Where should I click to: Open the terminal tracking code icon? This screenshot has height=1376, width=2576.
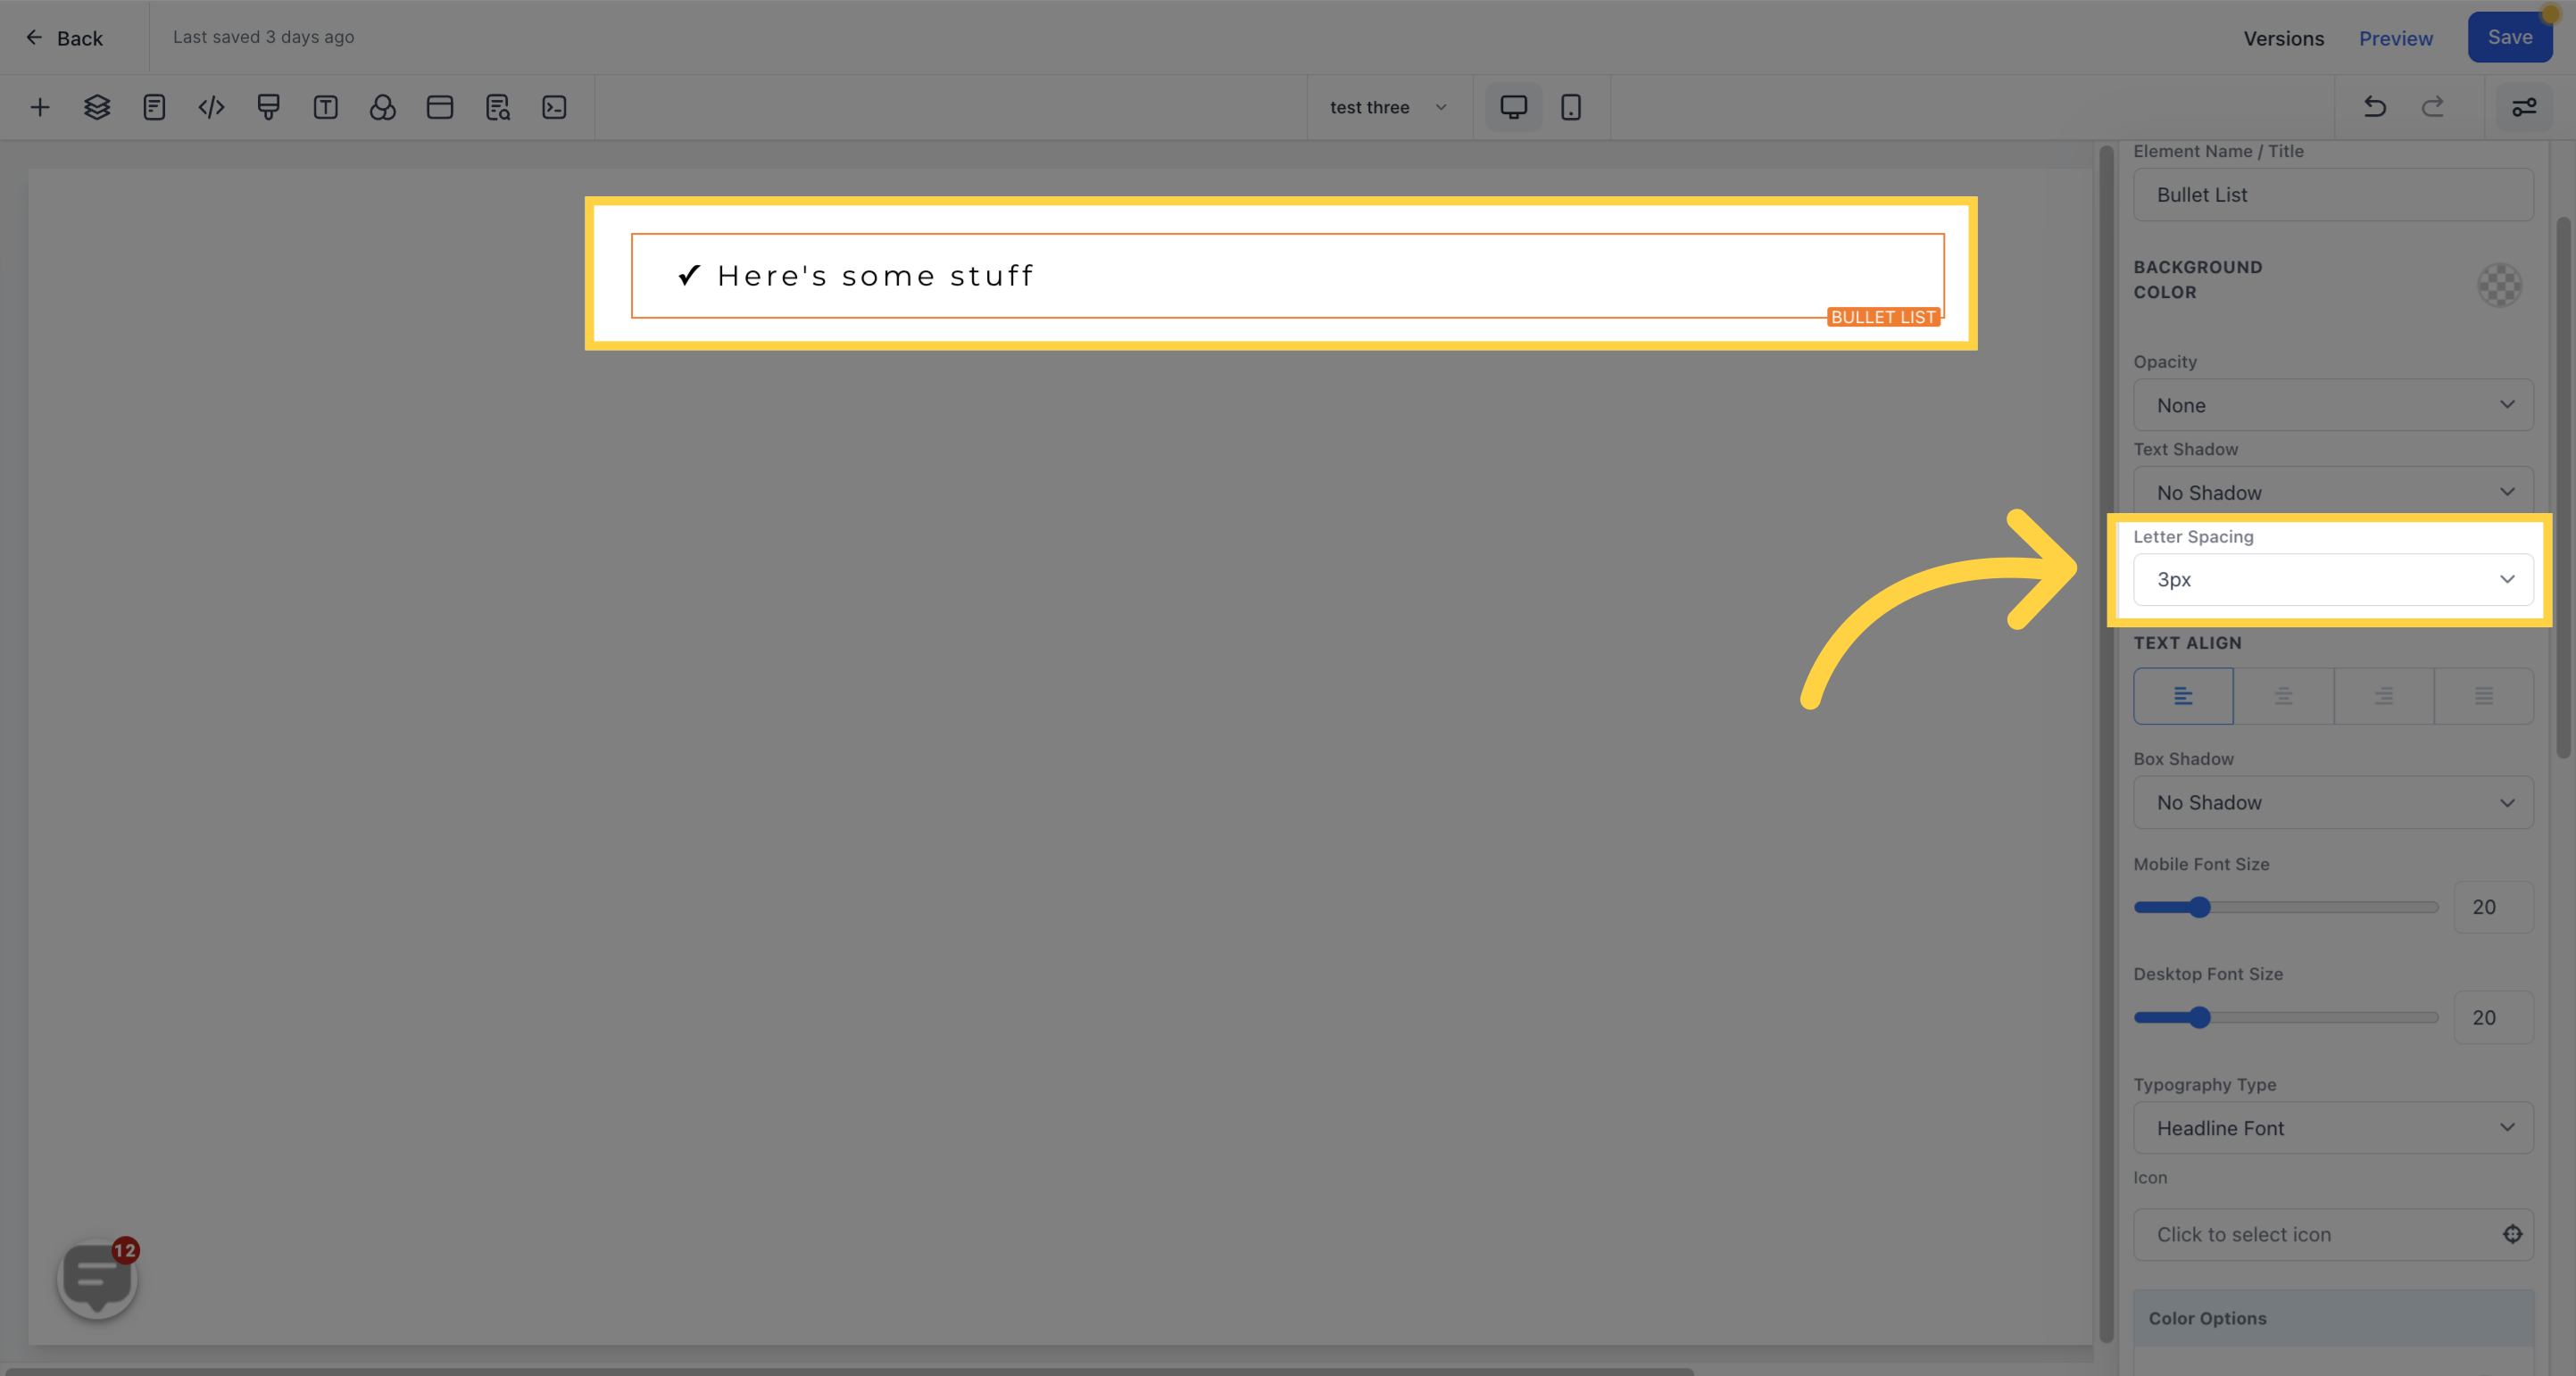555,107
